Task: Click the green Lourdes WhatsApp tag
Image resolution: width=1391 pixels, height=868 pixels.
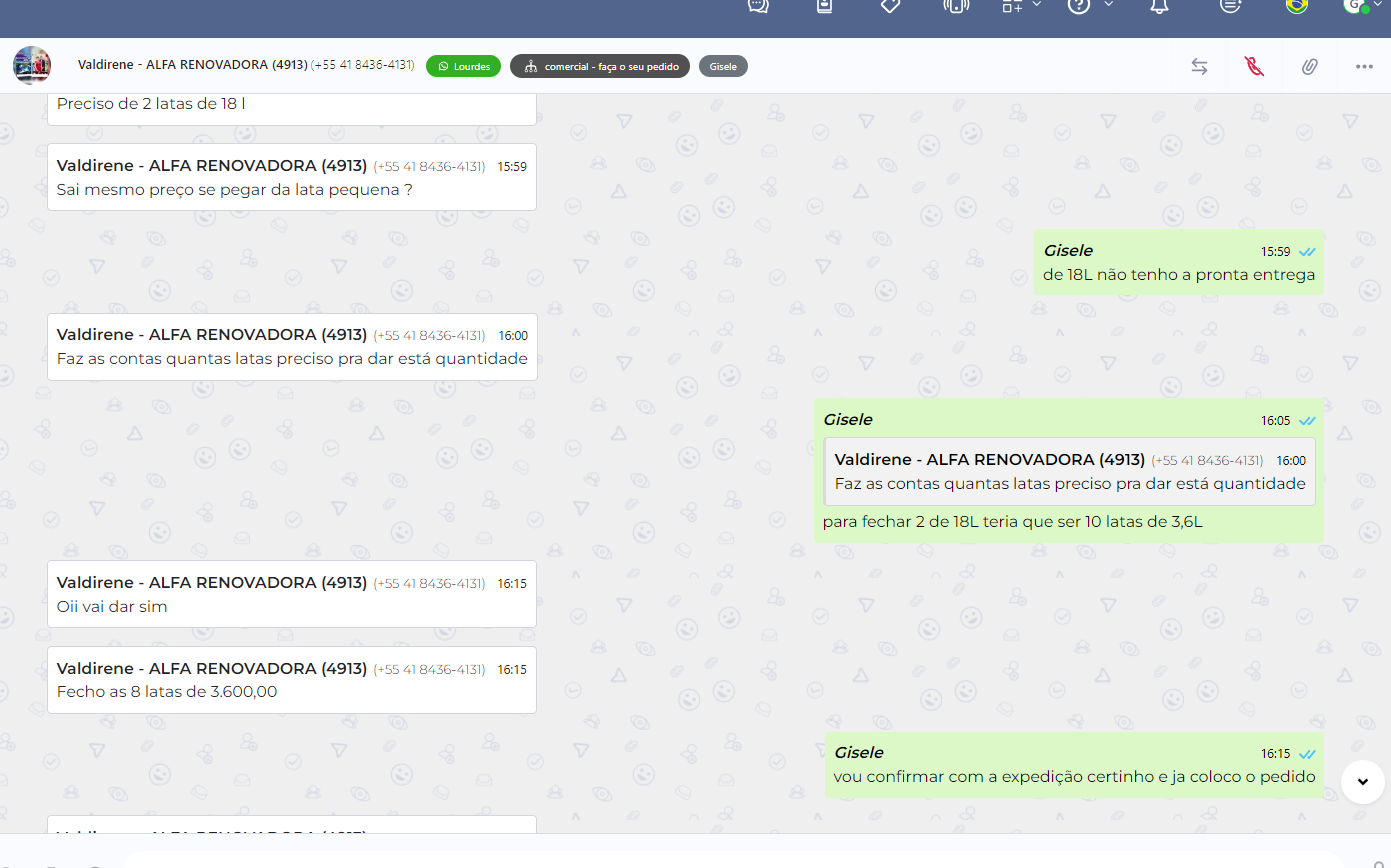Action: click(463, 66)
